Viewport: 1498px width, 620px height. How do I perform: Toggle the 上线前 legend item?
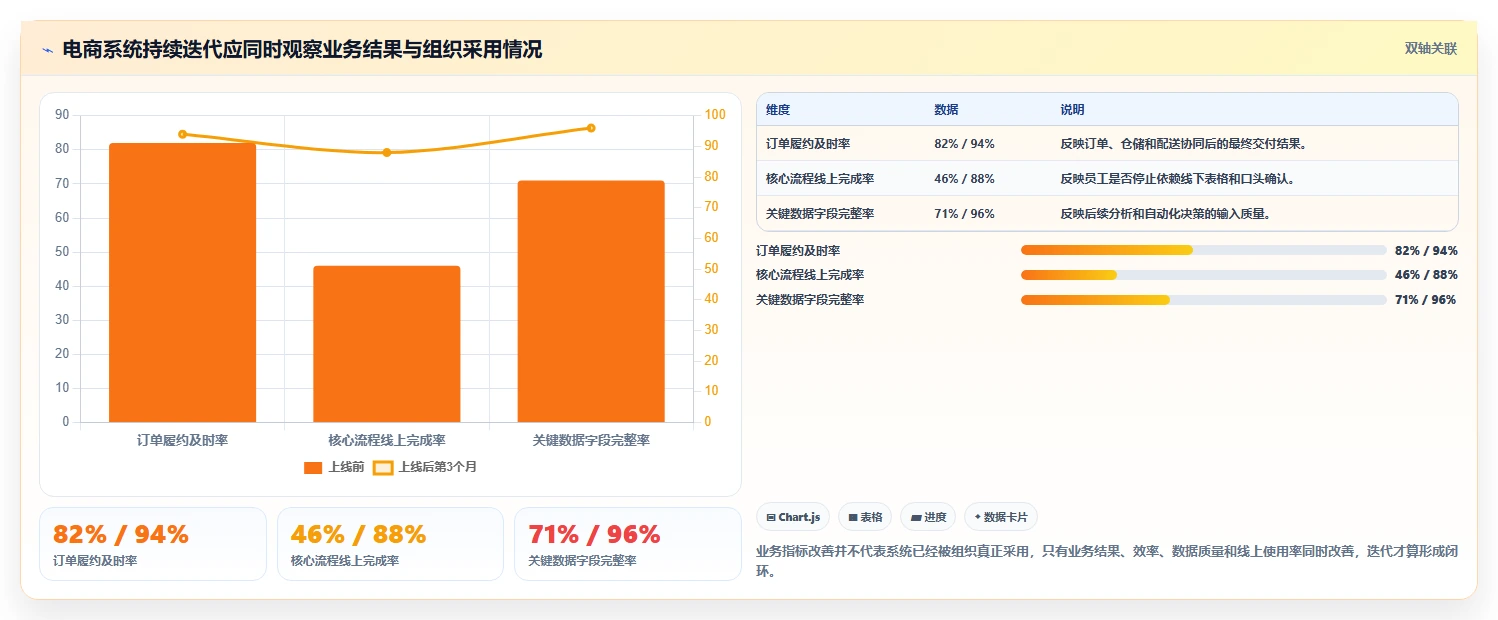pyautogui.click(x=334, y=467)
